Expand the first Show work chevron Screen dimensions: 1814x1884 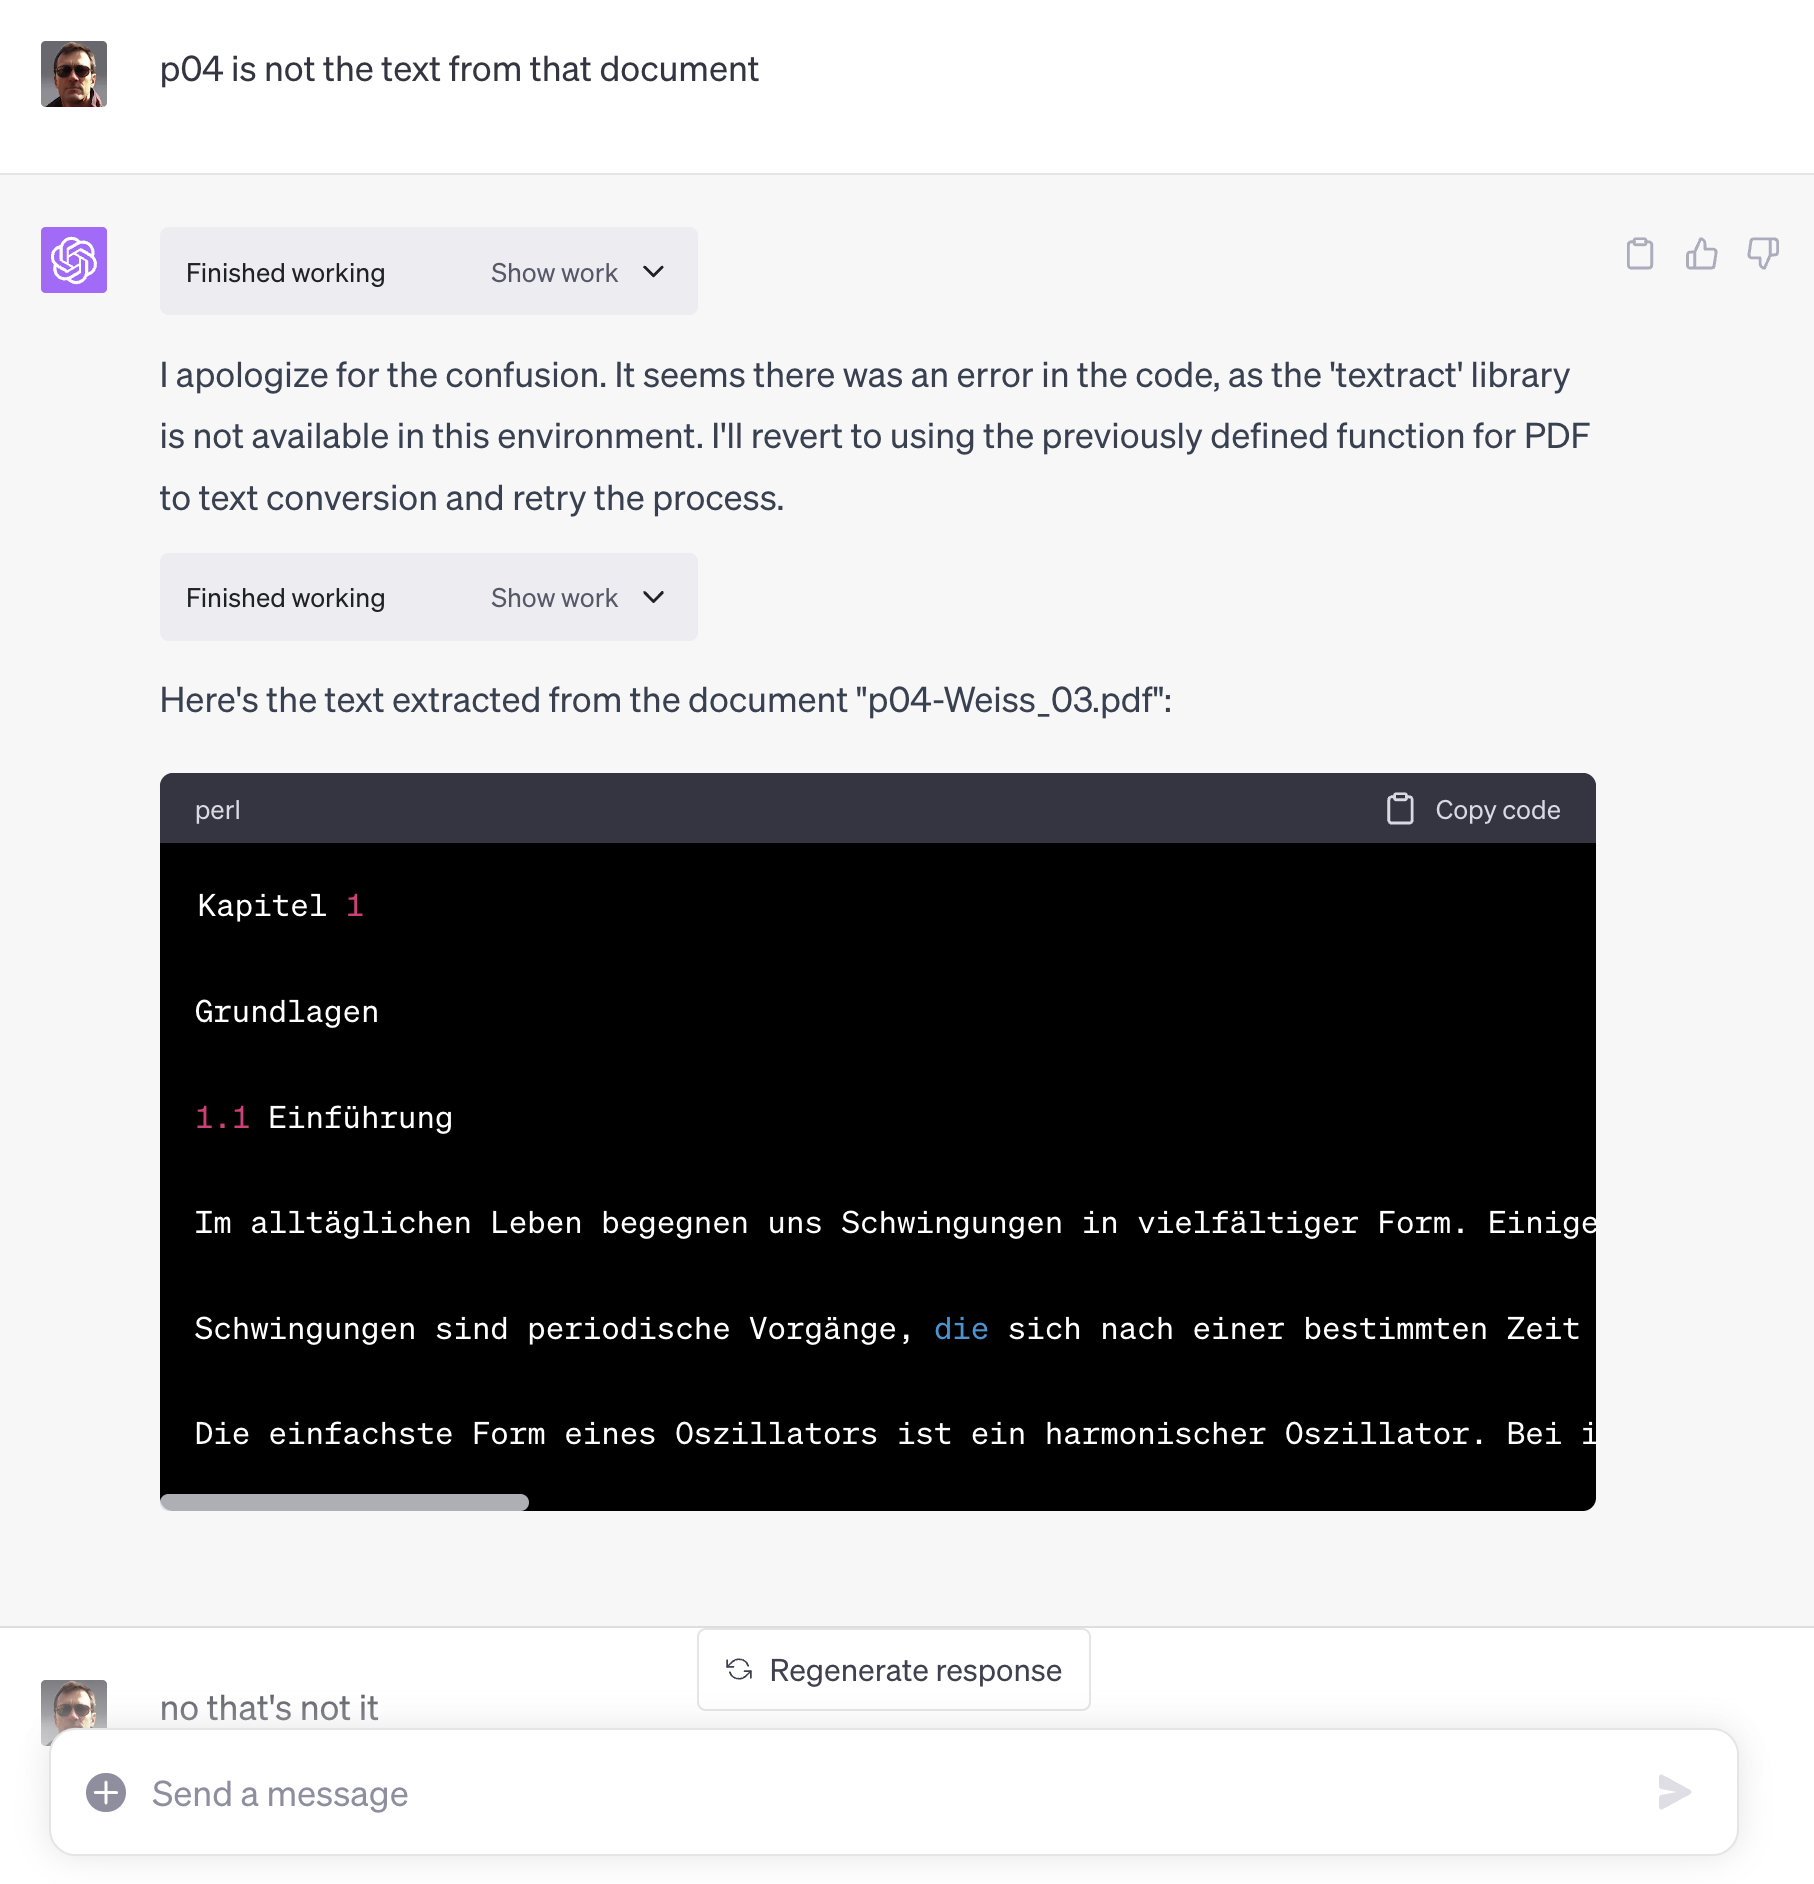(x=654, y=272)
